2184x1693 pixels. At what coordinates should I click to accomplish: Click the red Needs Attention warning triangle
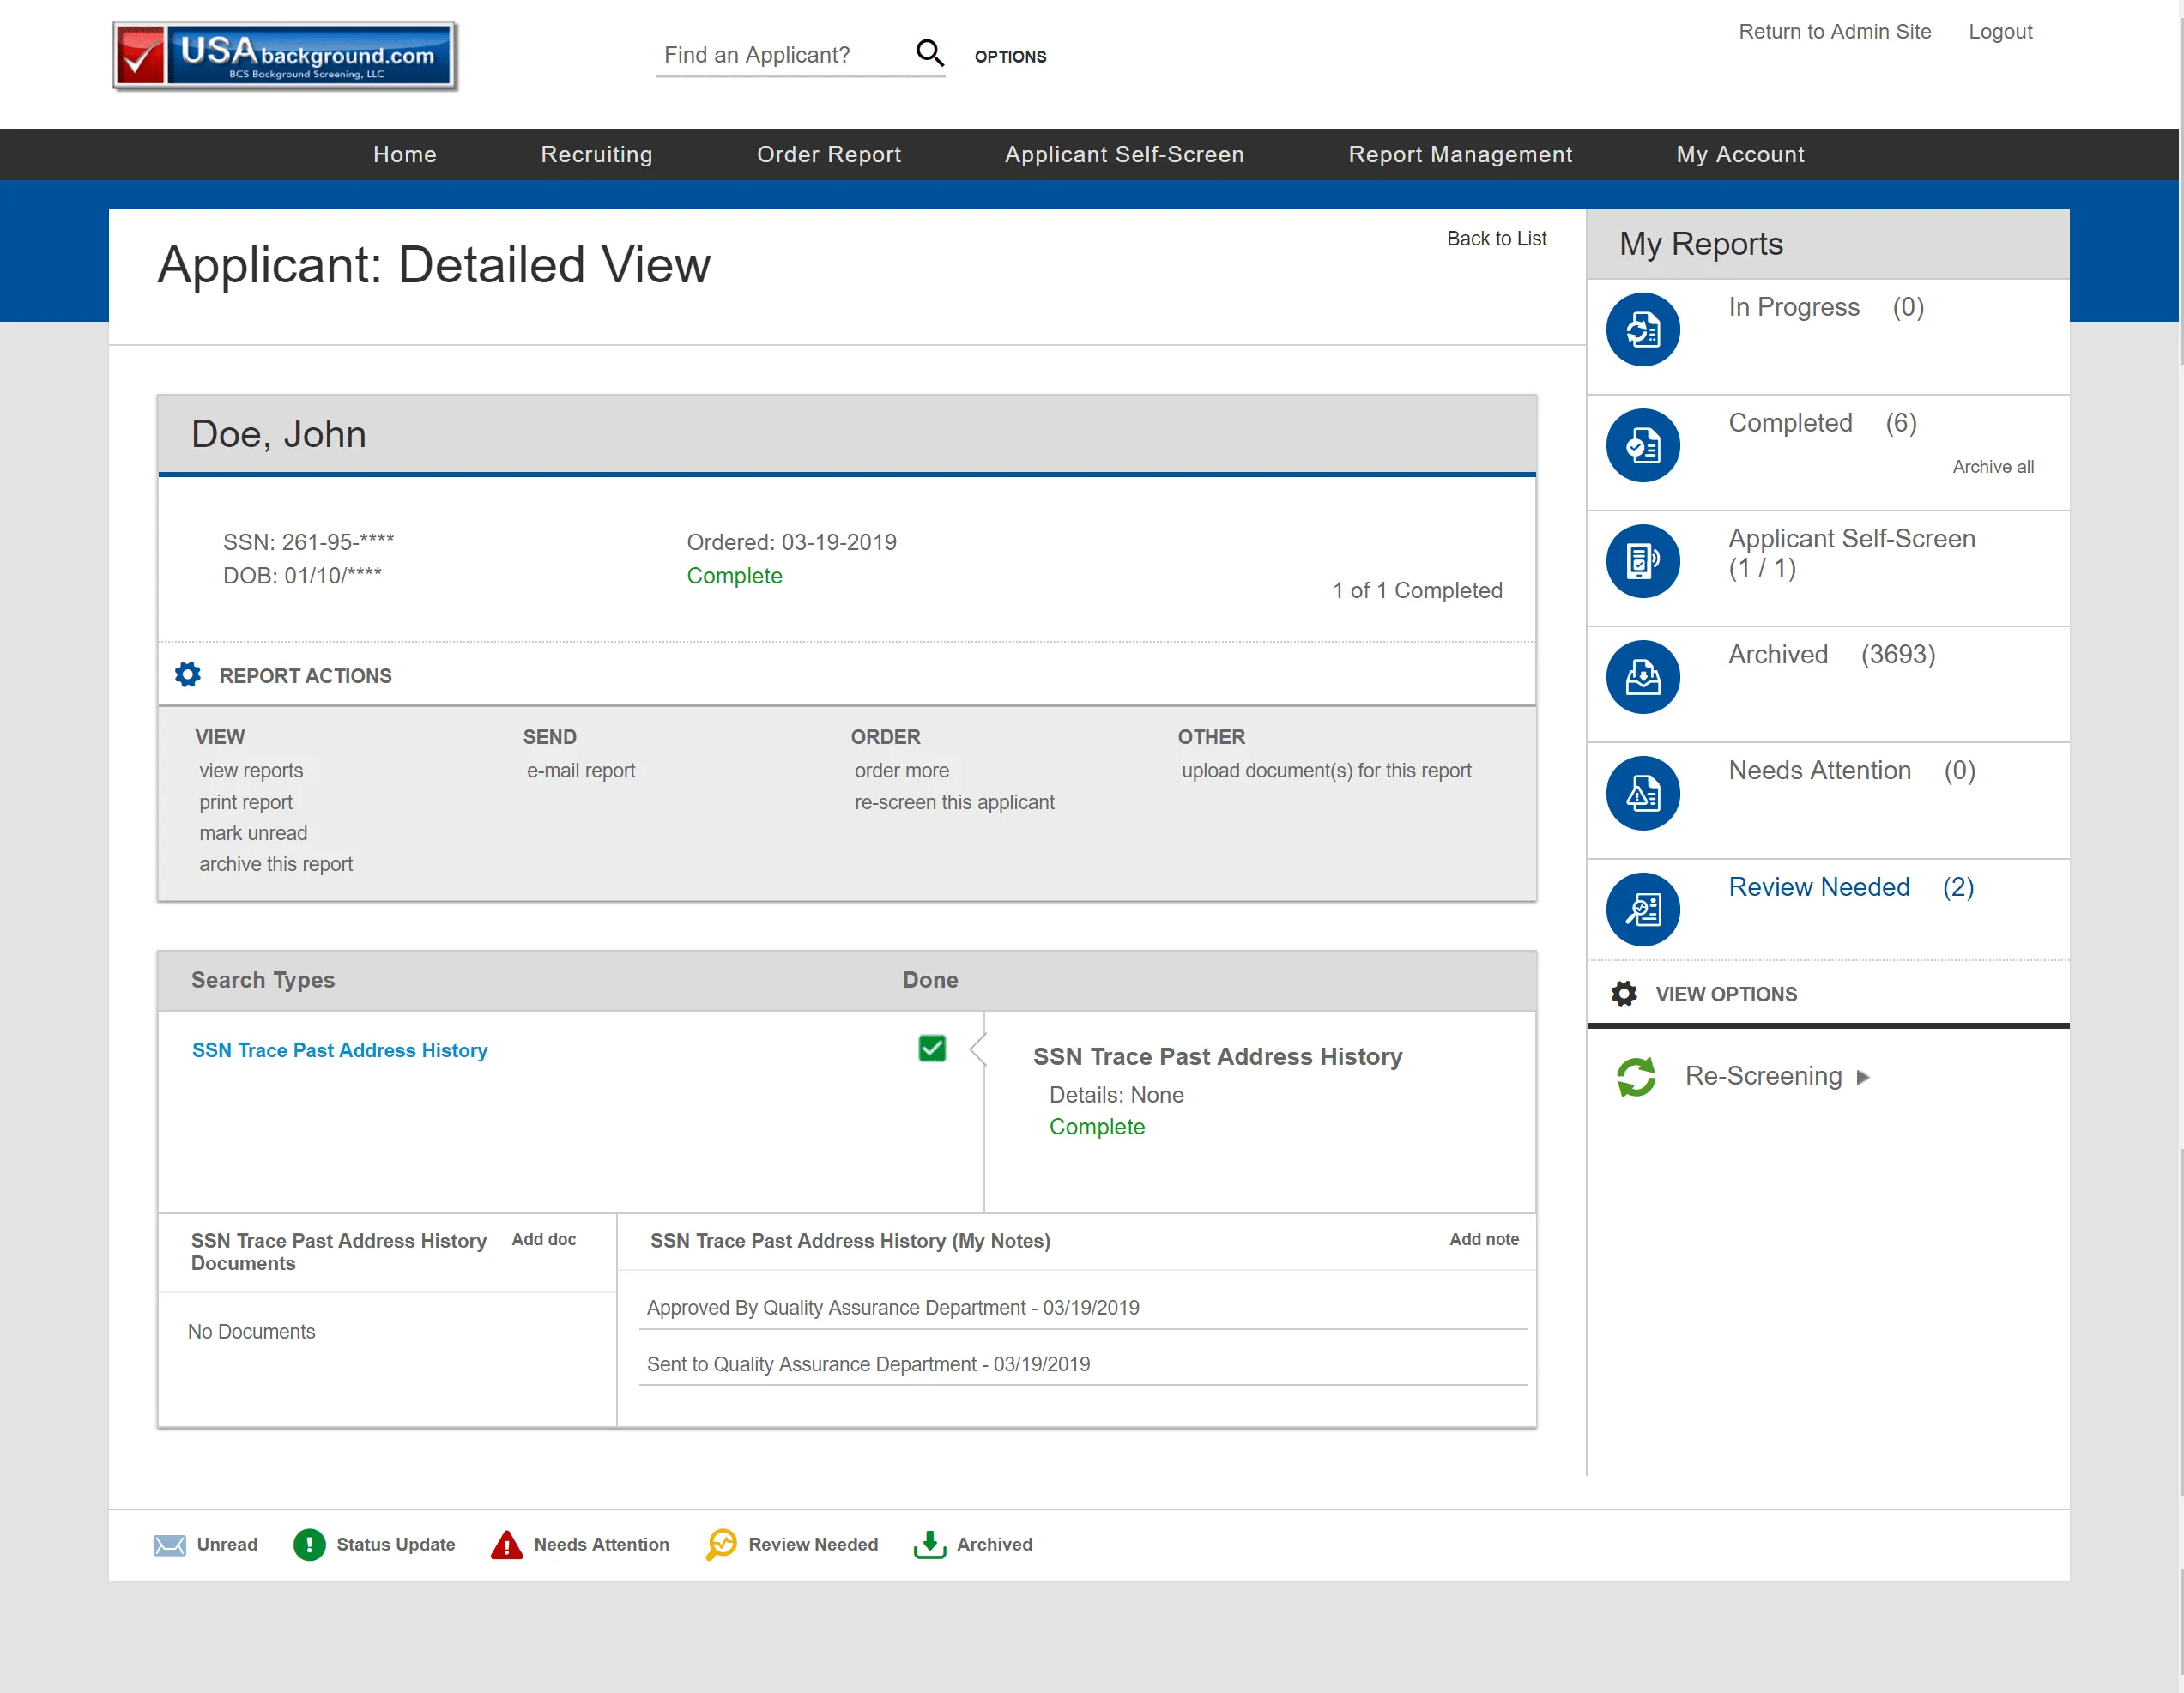click(x=506, y=1544)
